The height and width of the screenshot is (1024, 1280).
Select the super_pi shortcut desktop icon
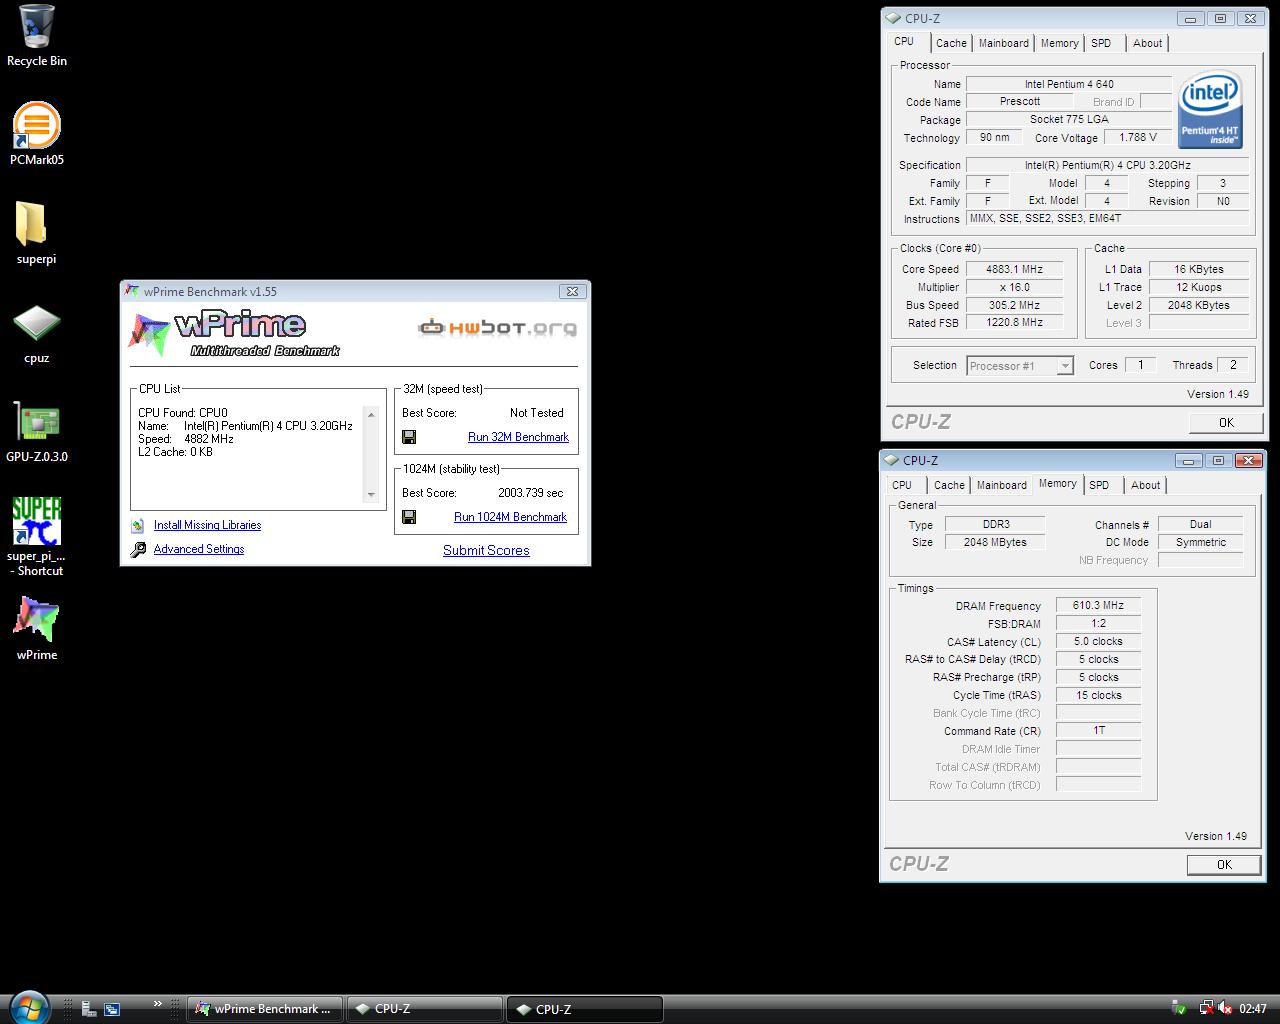[37, 537]
